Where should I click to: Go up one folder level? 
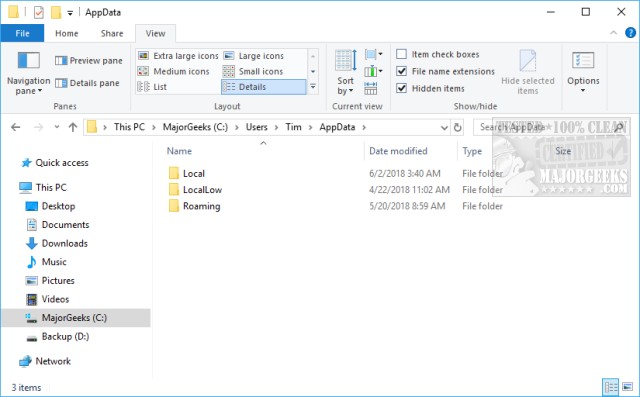[73, 127]
